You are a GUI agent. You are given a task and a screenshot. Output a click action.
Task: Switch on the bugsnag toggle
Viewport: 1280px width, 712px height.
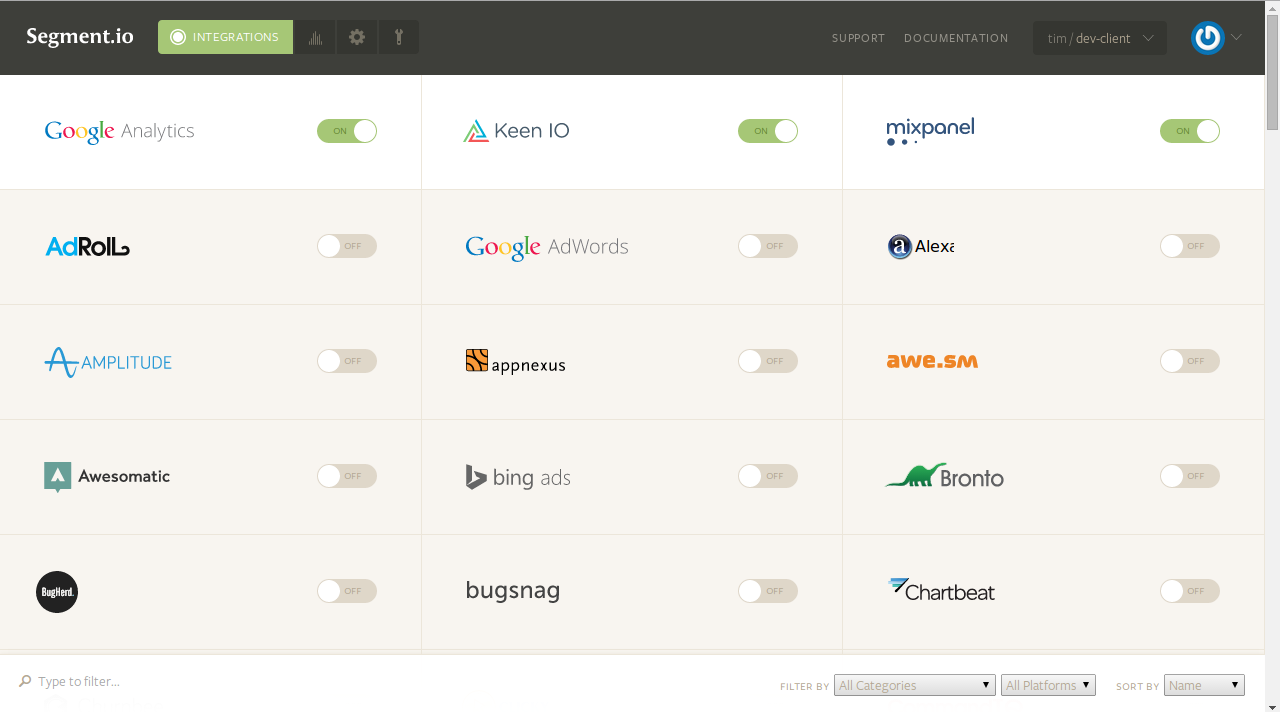tap(768, 591)
